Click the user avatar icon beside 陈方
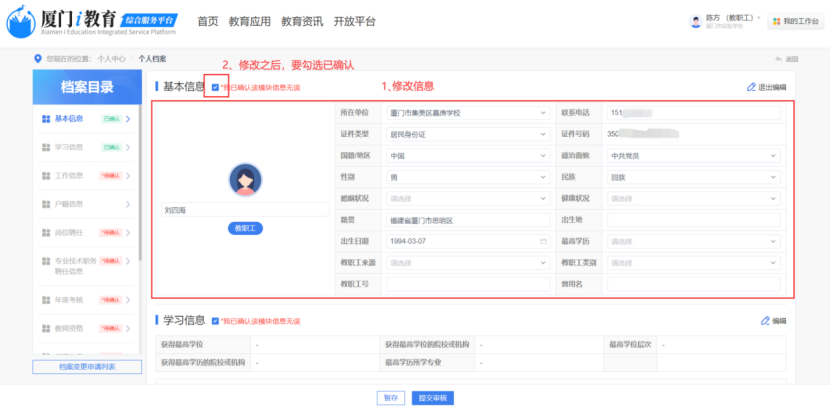The width and height of the screenshot is (831, 409). [696, 21]
